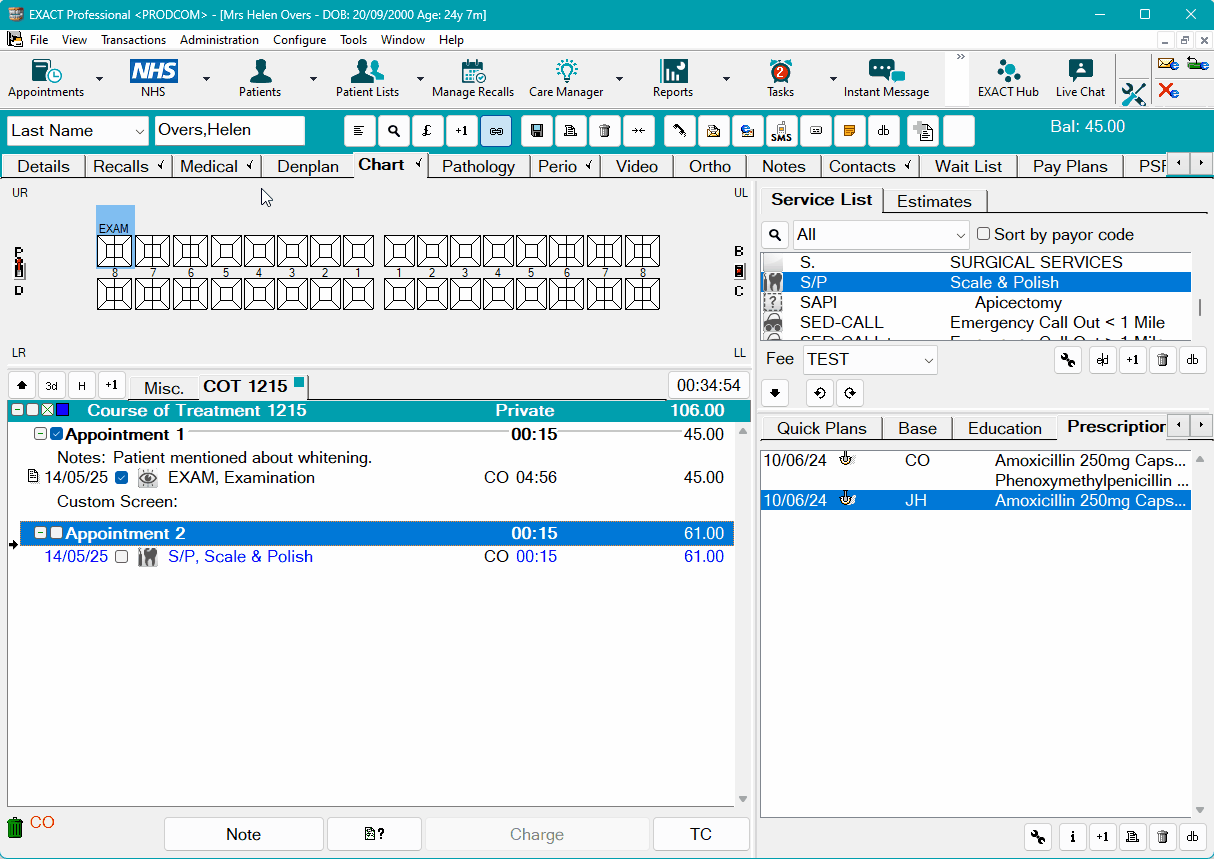This screenshot has width=1214, height=859.
Task: Open Manage Recalls calendar icon
Action: (473, 78)
